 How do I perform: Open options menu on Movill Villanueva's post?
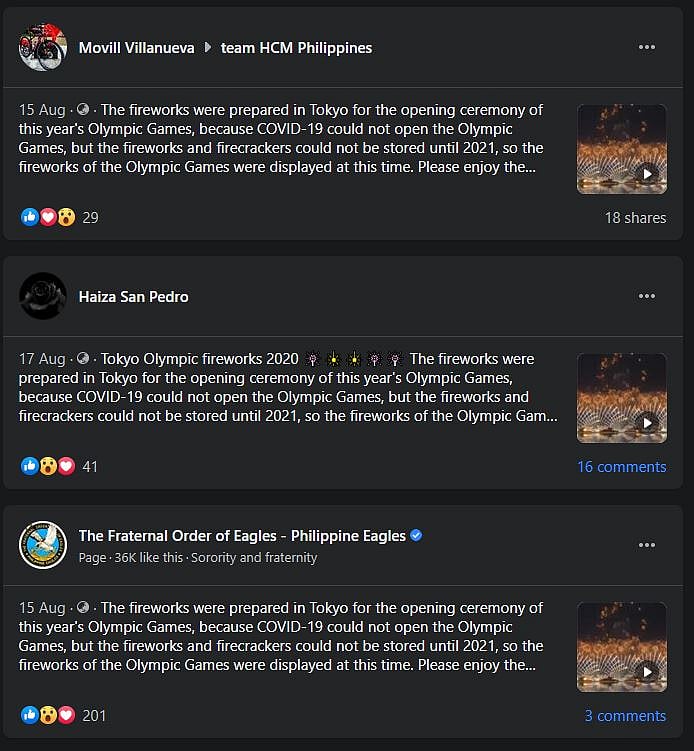click(x=647, y=47)
